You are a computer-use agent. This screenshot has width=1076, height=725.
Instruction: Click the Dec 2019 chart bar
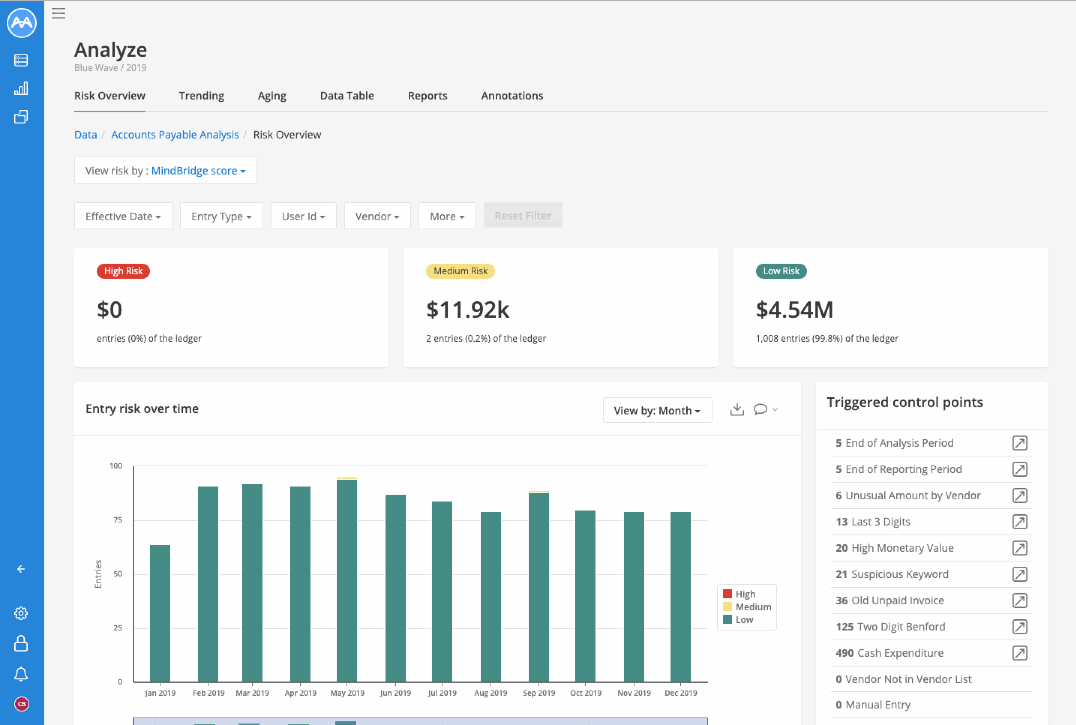coord(681,597)
